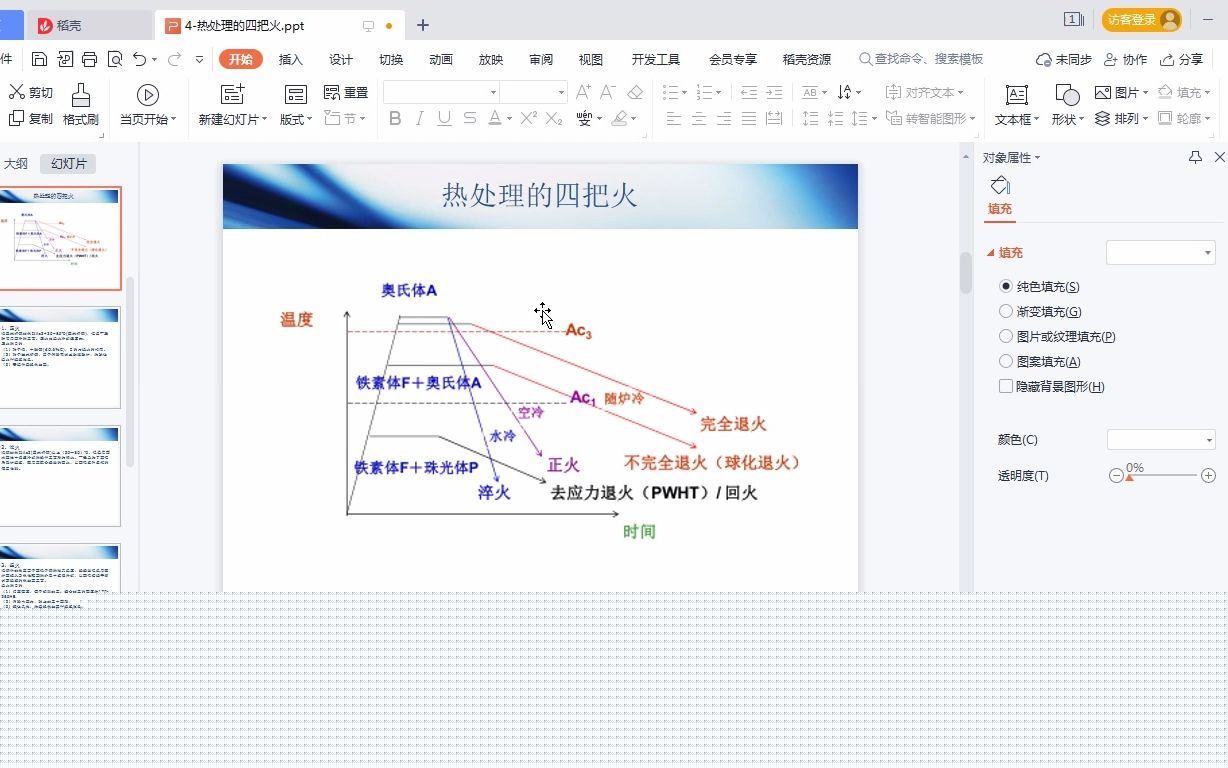Toggle Strikethrough formatting
This screenshot has height=768, width=1228.
(469, 119)
